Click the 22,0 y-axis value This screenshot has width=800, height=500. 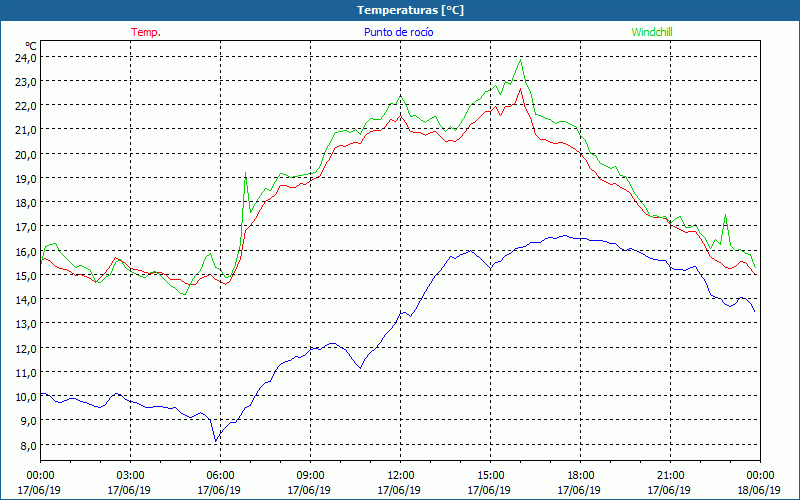27,106
